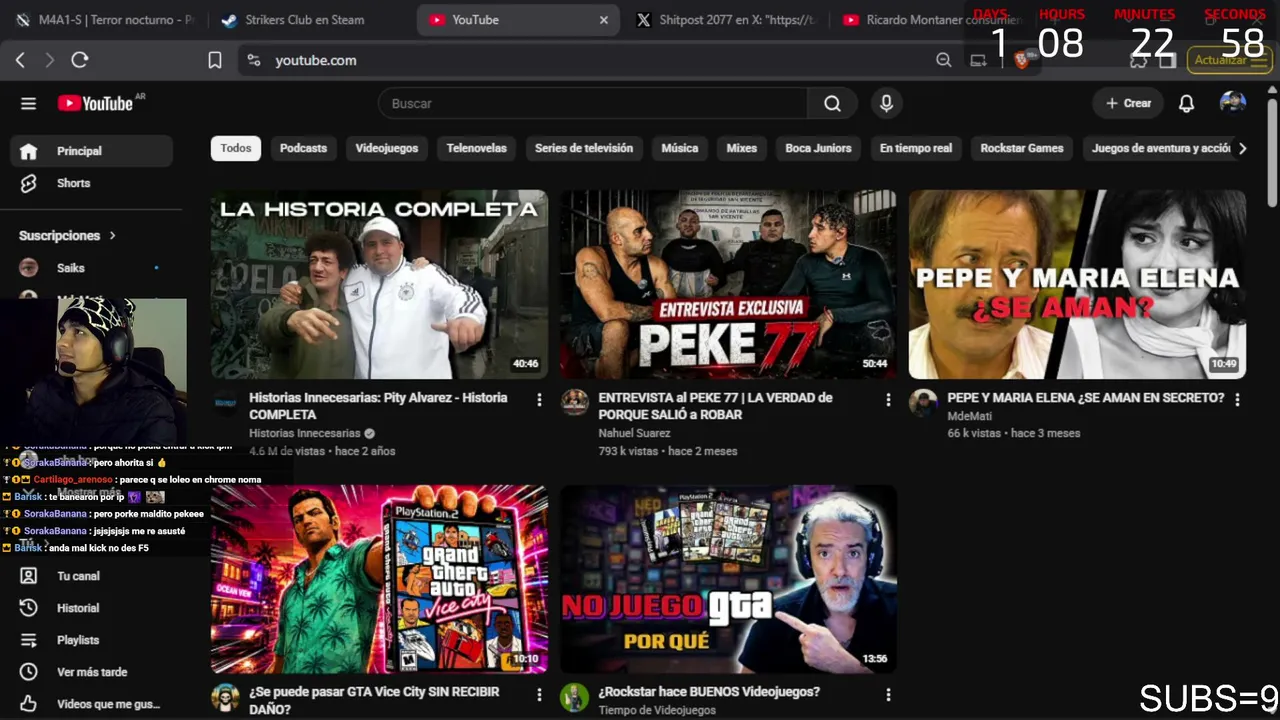Viewport: 1280px width, 720px height.
Task: Play the No Juego GTA thumbnail
Action: [728, 579]
